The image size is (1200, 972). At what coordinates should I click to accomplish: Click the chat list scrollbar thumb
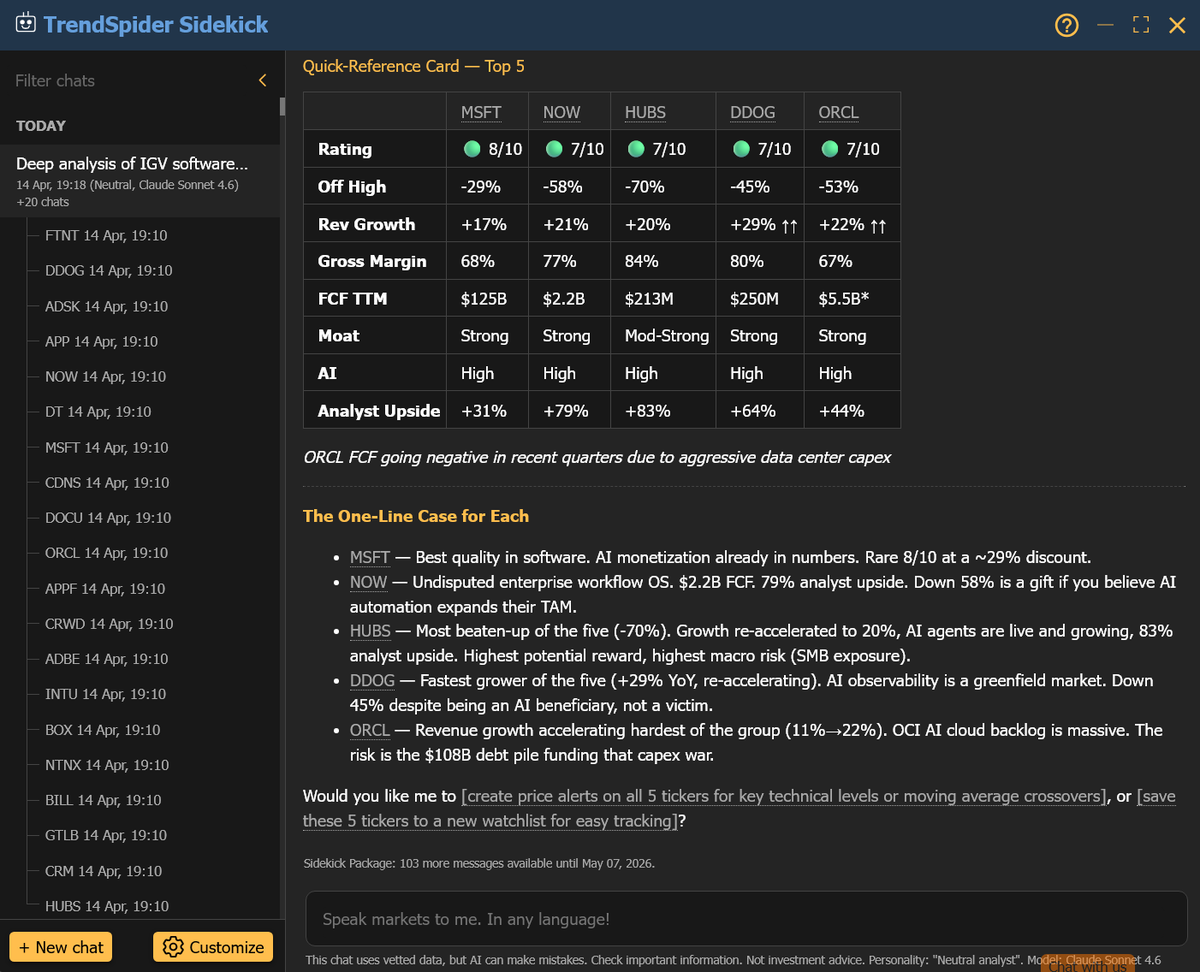tap(283, 107)
